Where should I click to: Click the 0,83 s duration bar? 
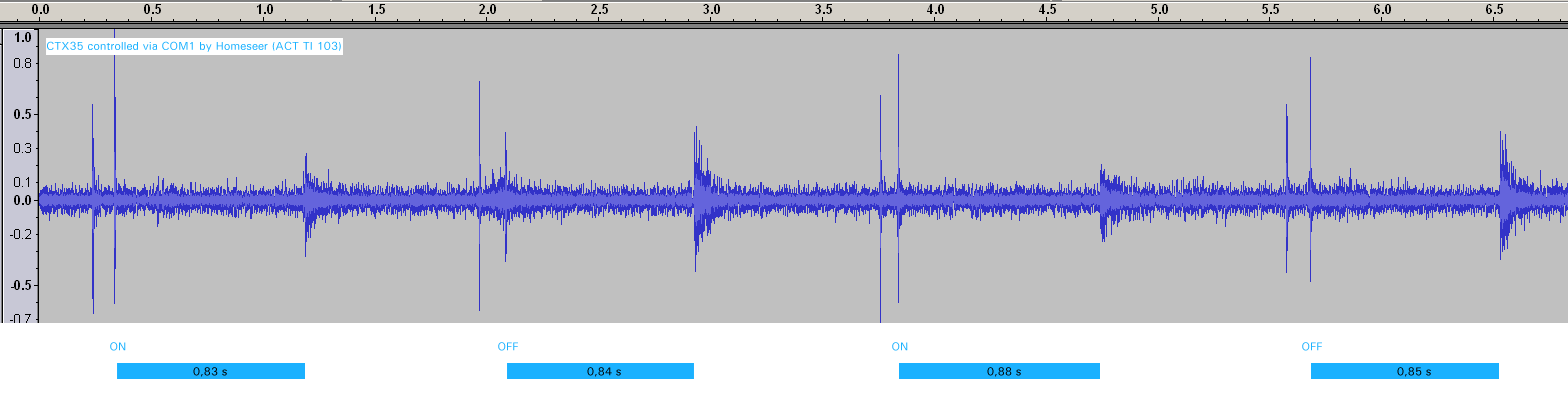pos(210,371)
